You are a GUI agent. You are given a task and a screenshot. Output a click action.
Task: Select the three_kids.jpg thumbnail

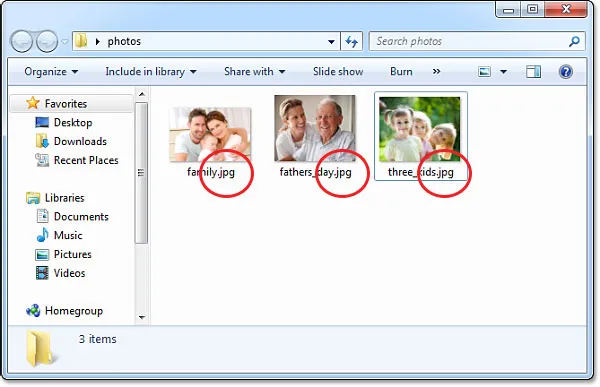coord(420,129)
